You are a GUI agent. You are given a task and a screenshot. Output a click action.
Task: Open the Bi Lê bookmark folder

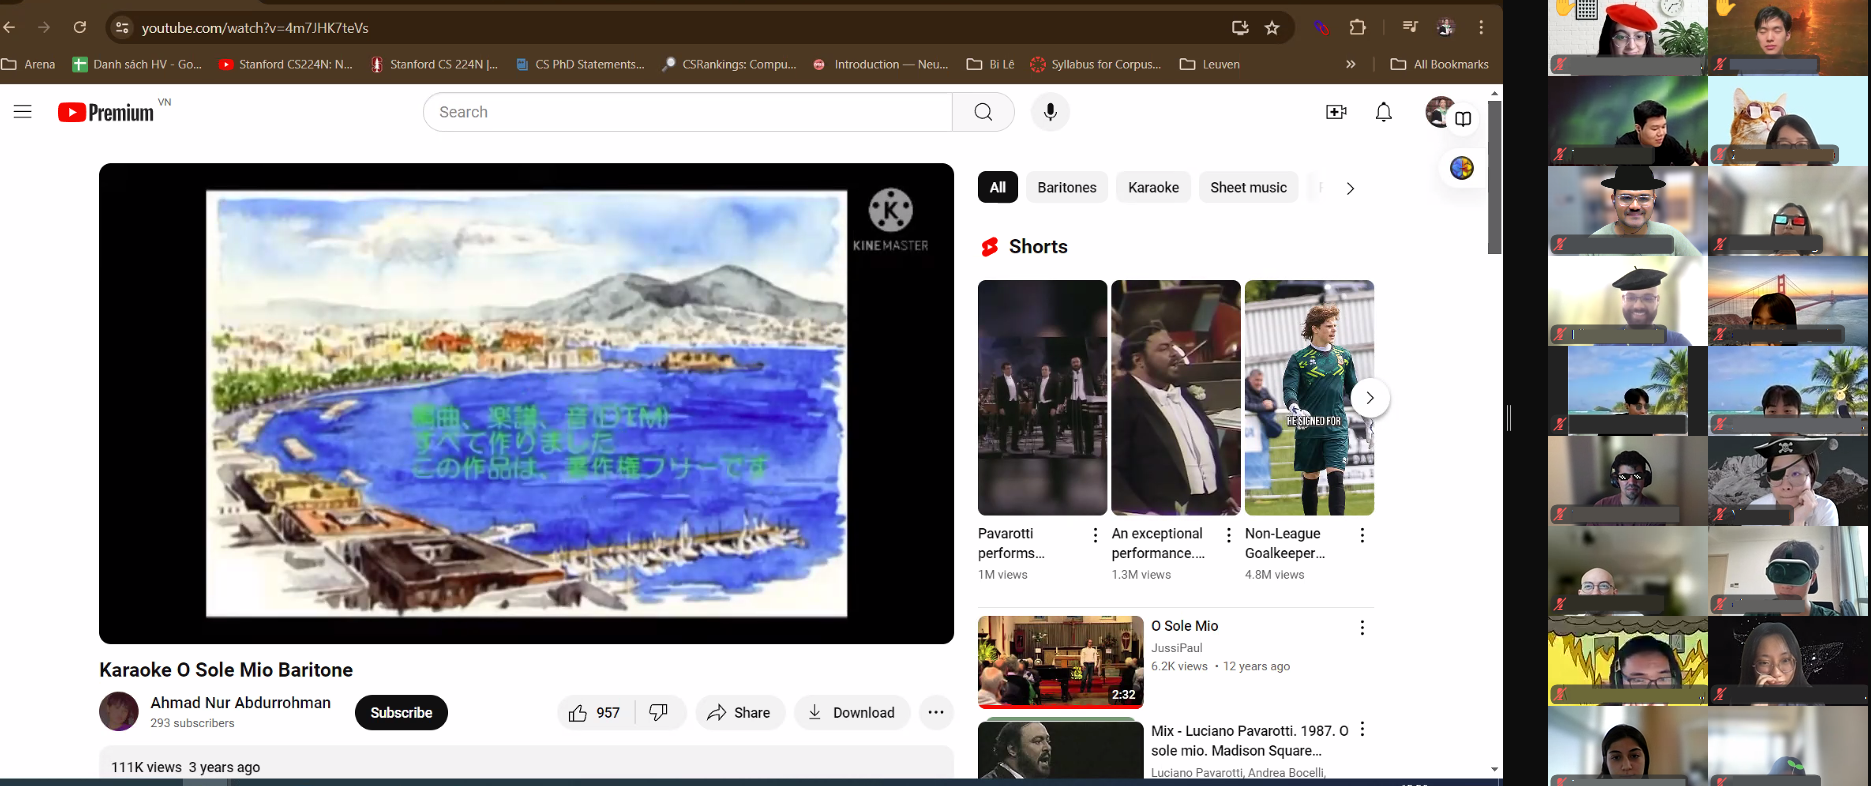(x=990, y=64)
